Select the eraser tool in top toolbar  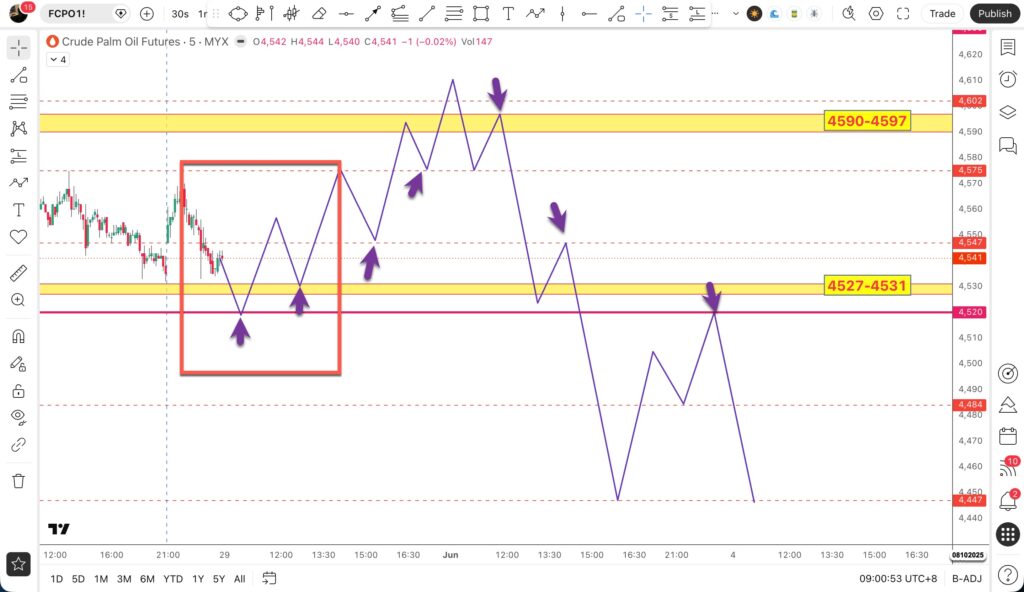click(x=319, y=13)
